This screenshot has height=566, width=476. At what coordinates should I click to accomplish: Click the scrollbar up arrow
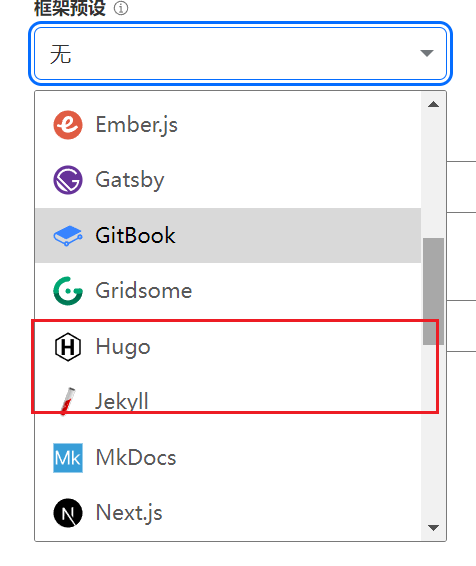click(433, 105)
